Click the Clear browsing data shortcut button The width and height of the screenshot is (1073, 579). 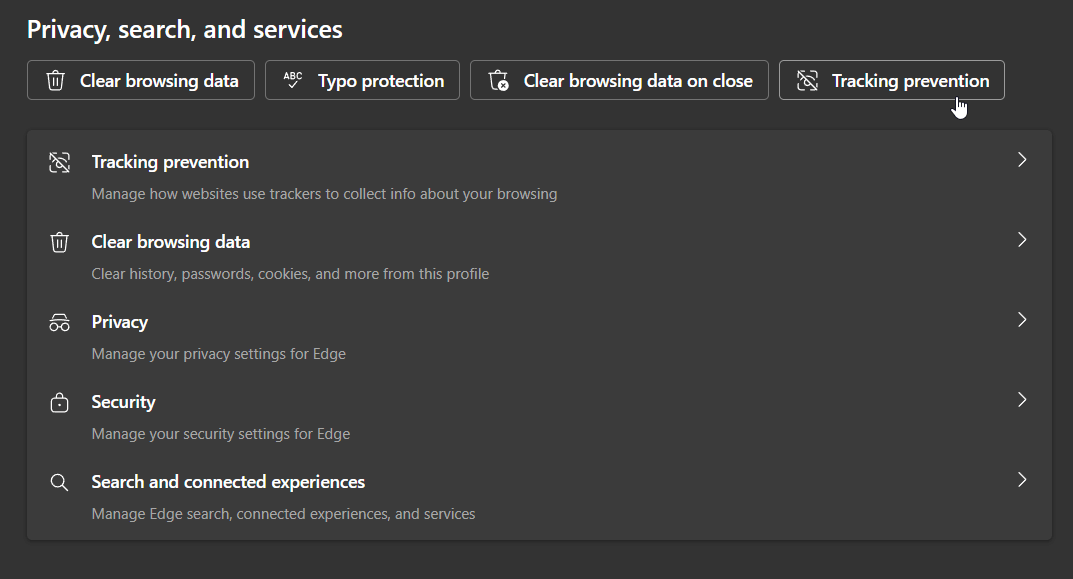pos(140,80)
